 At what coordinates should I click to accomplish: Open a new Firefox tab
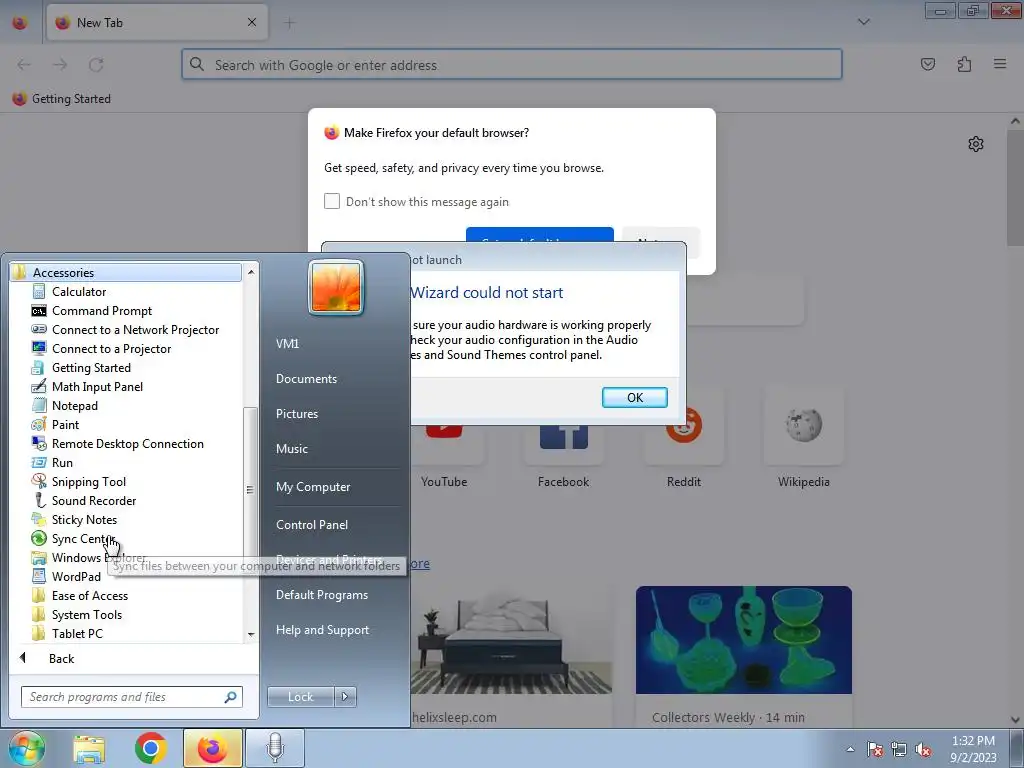tap(289, 23)
